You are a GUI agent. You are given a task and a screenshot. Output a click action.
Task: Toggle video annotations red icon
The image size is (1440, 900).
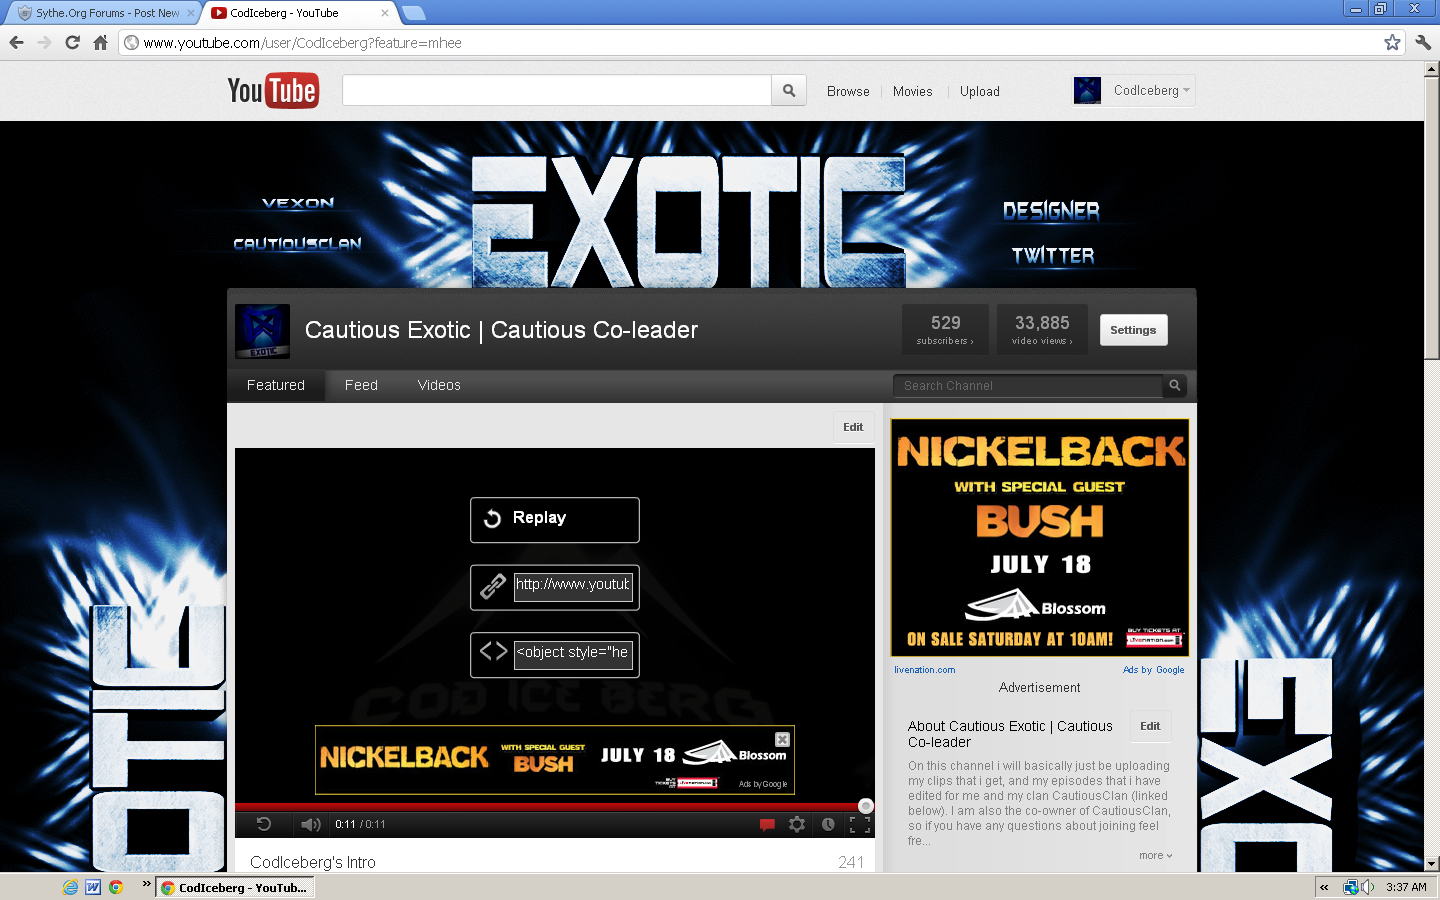[x=767, y=824]
